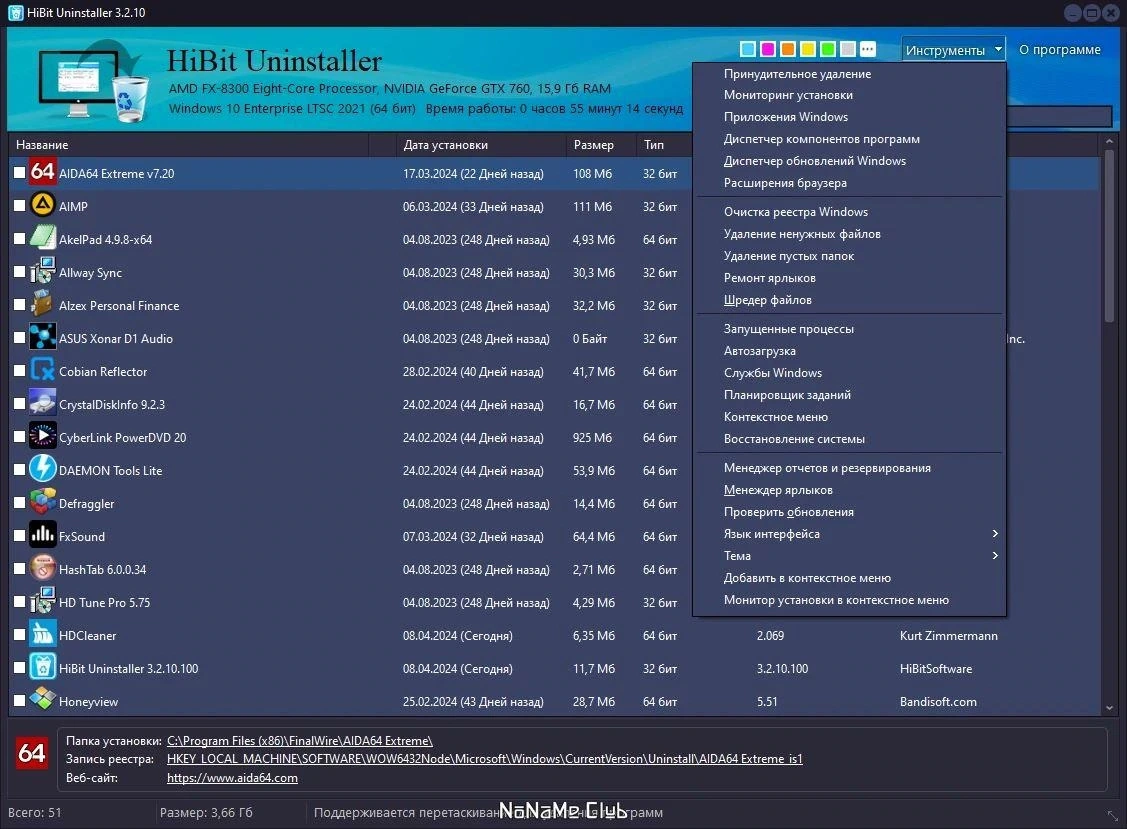Open the https://www.aida64.com link

(232, 778)
